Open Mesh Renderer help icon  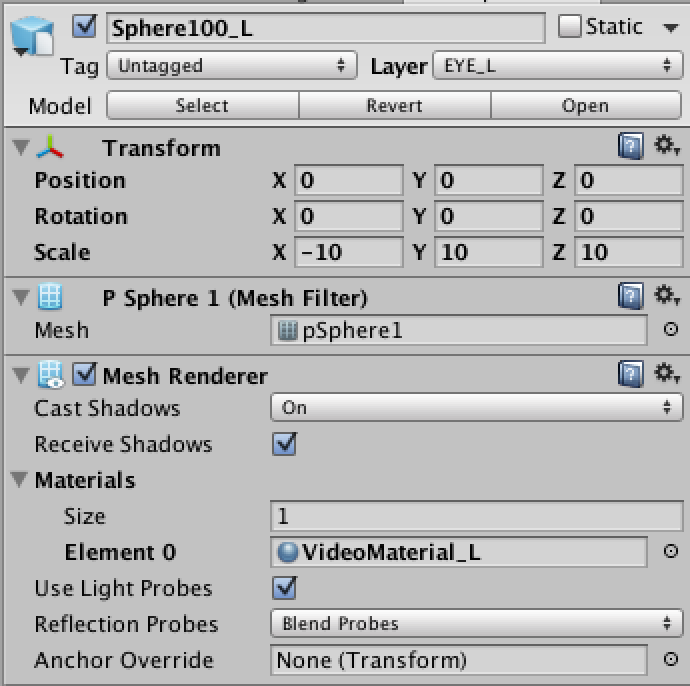[630, 374]
